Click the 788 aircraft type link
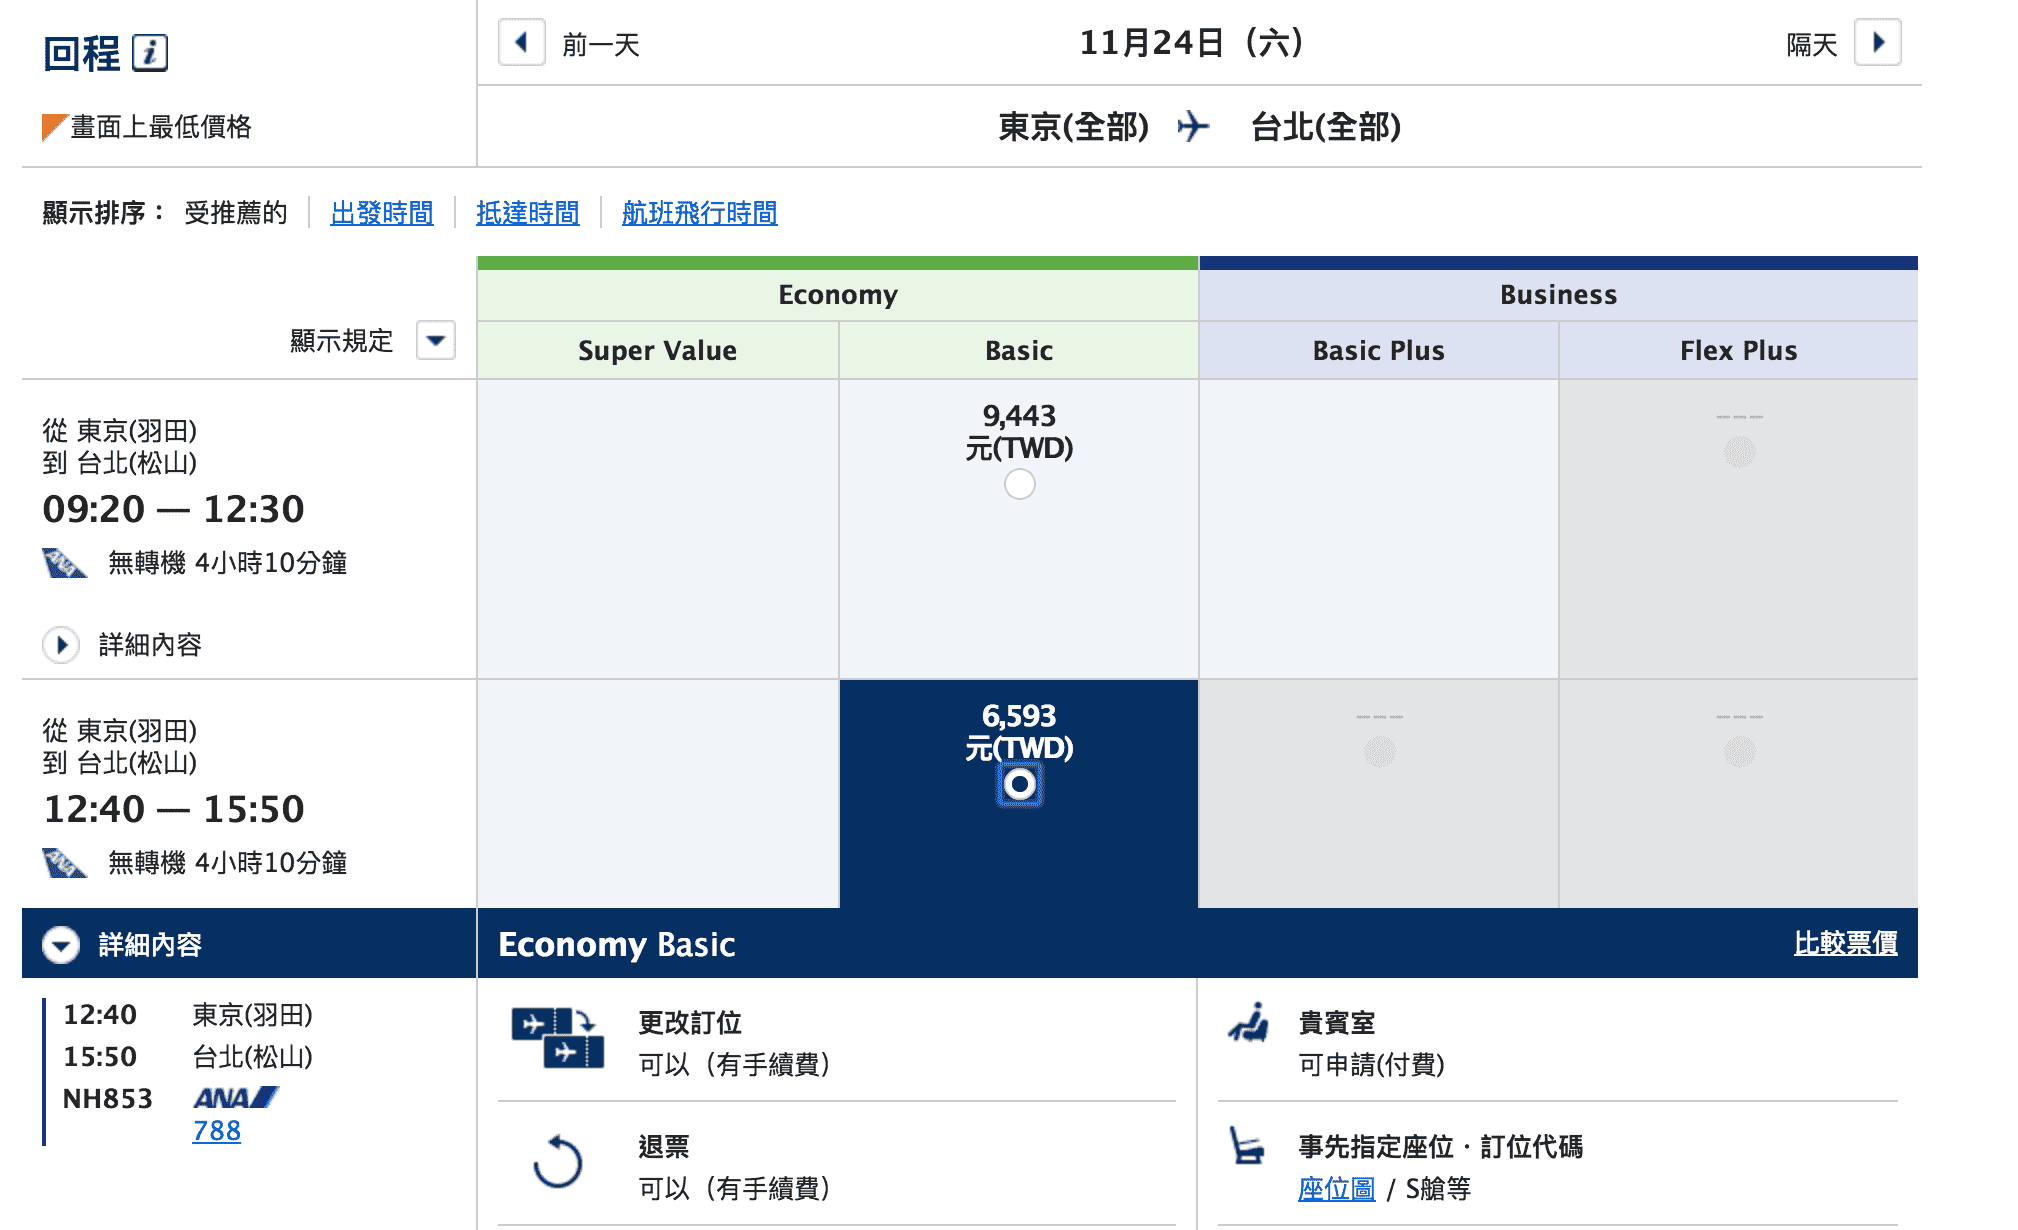Image resolution: width=2018 pixels, height=1230 pixels. coord(216,1131)
